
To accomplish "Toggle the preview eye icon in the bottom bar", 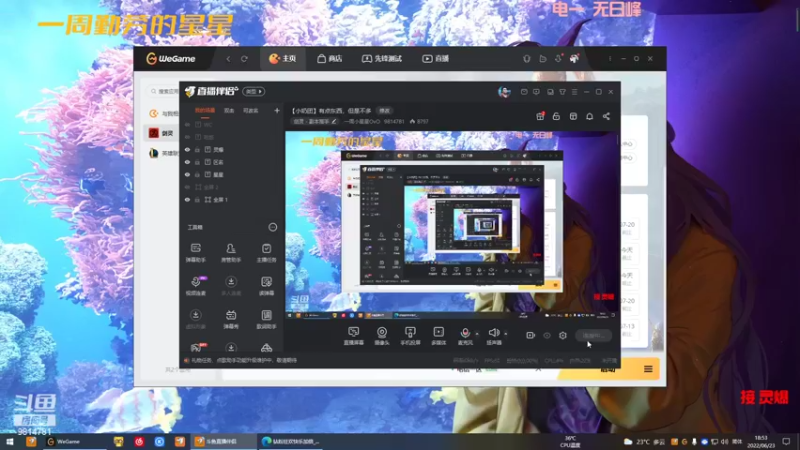I will click(x=546, y=335).
